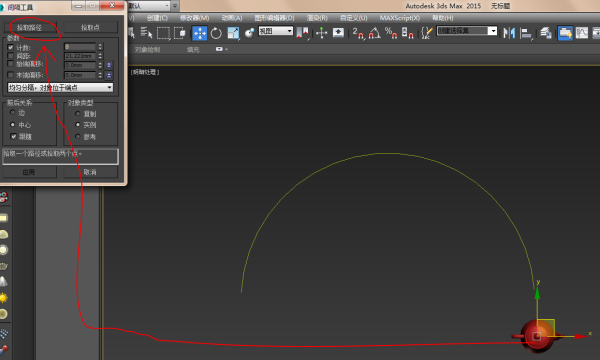Click the 填充 ribbon tab

pos(193,50)
